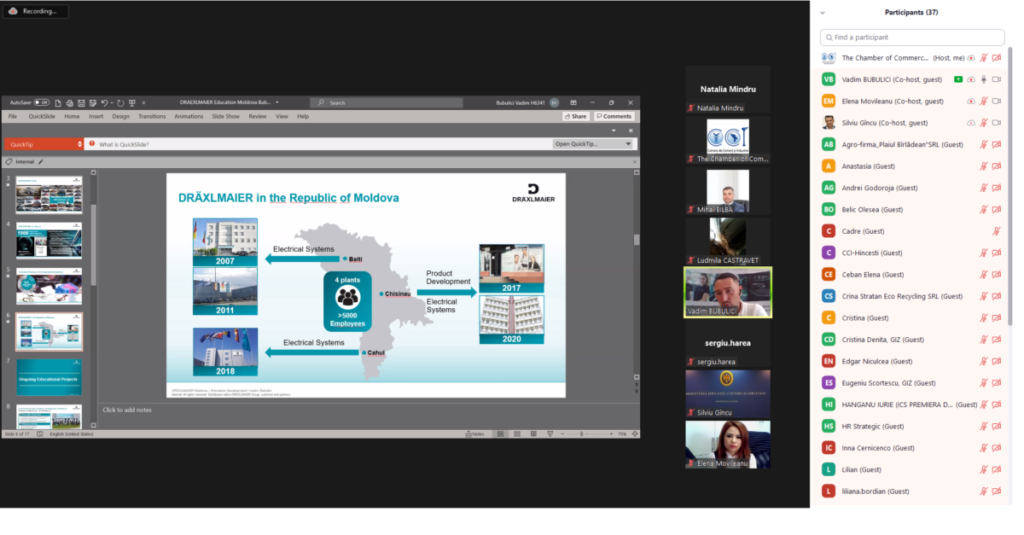
Task: Select the 'Ongoing Educational Projects' slide thumbnail
Action: (x=49, y=377)
